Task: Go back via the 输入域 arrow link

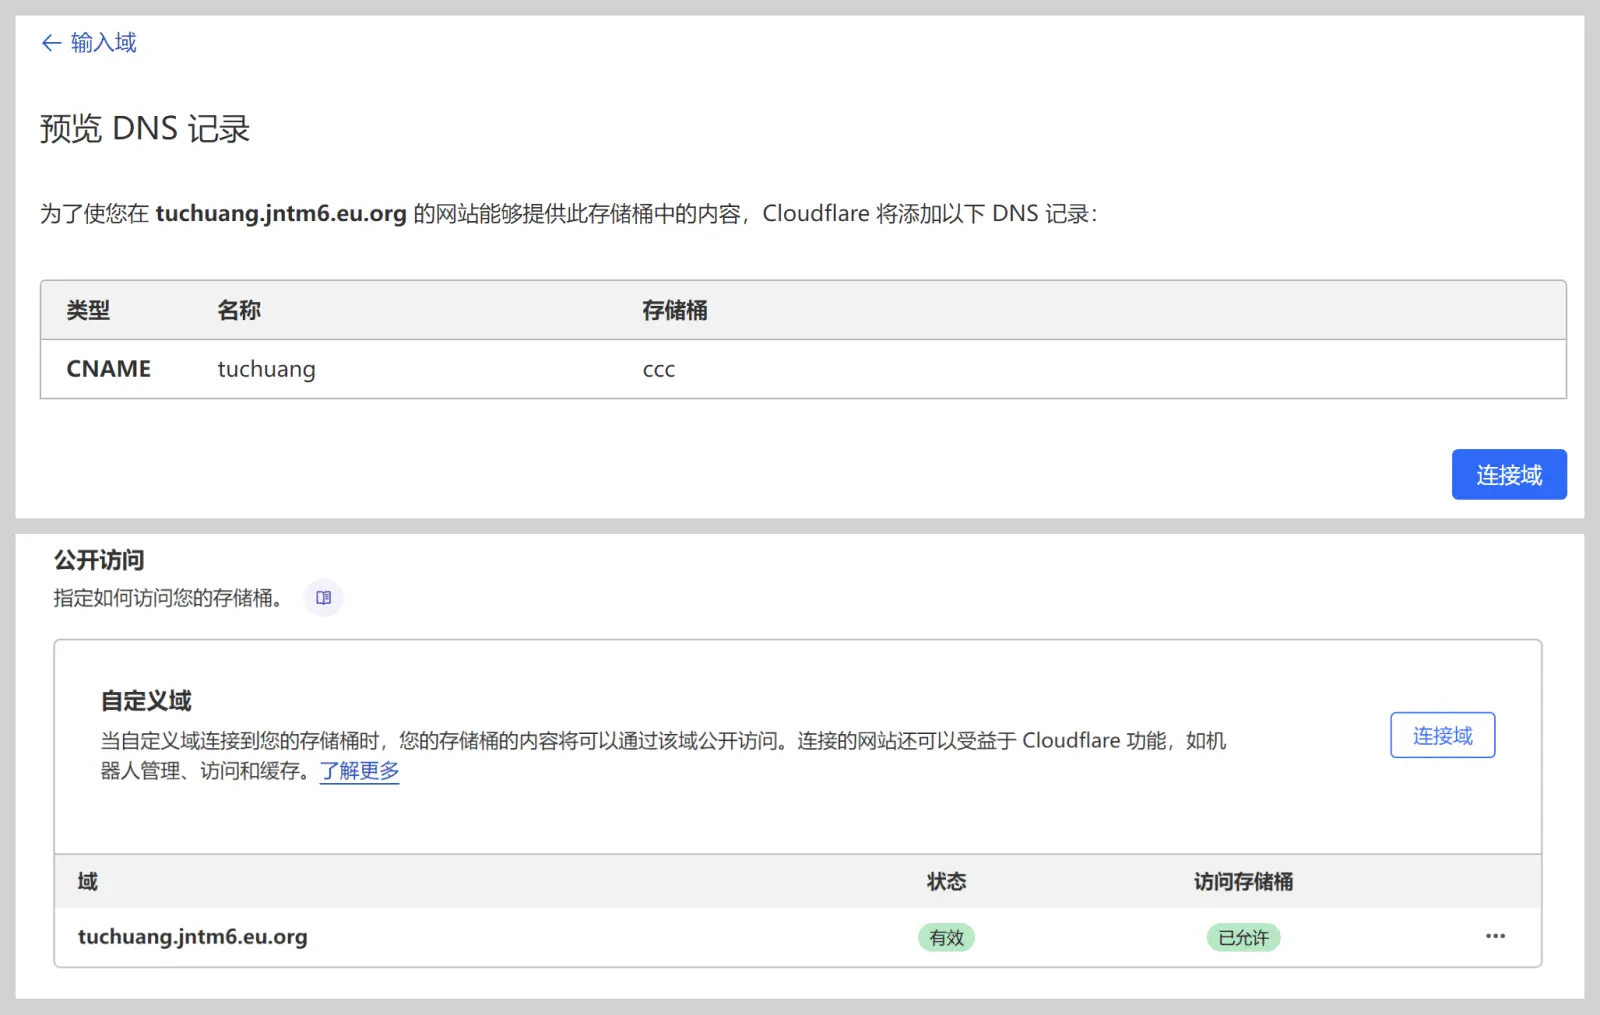Action: pos(89,43)
